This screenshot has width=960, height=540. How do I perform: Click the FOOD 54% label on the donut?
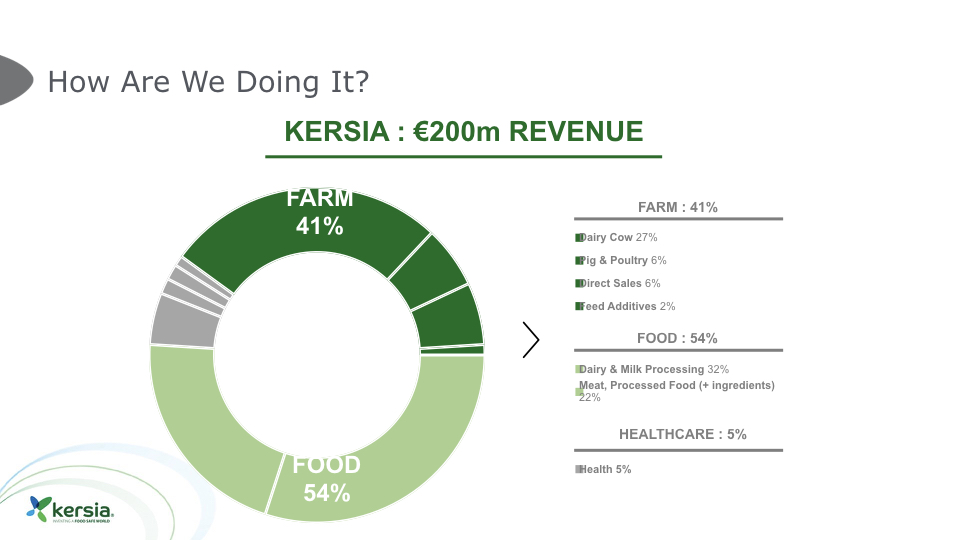click(x=327, y=478)
